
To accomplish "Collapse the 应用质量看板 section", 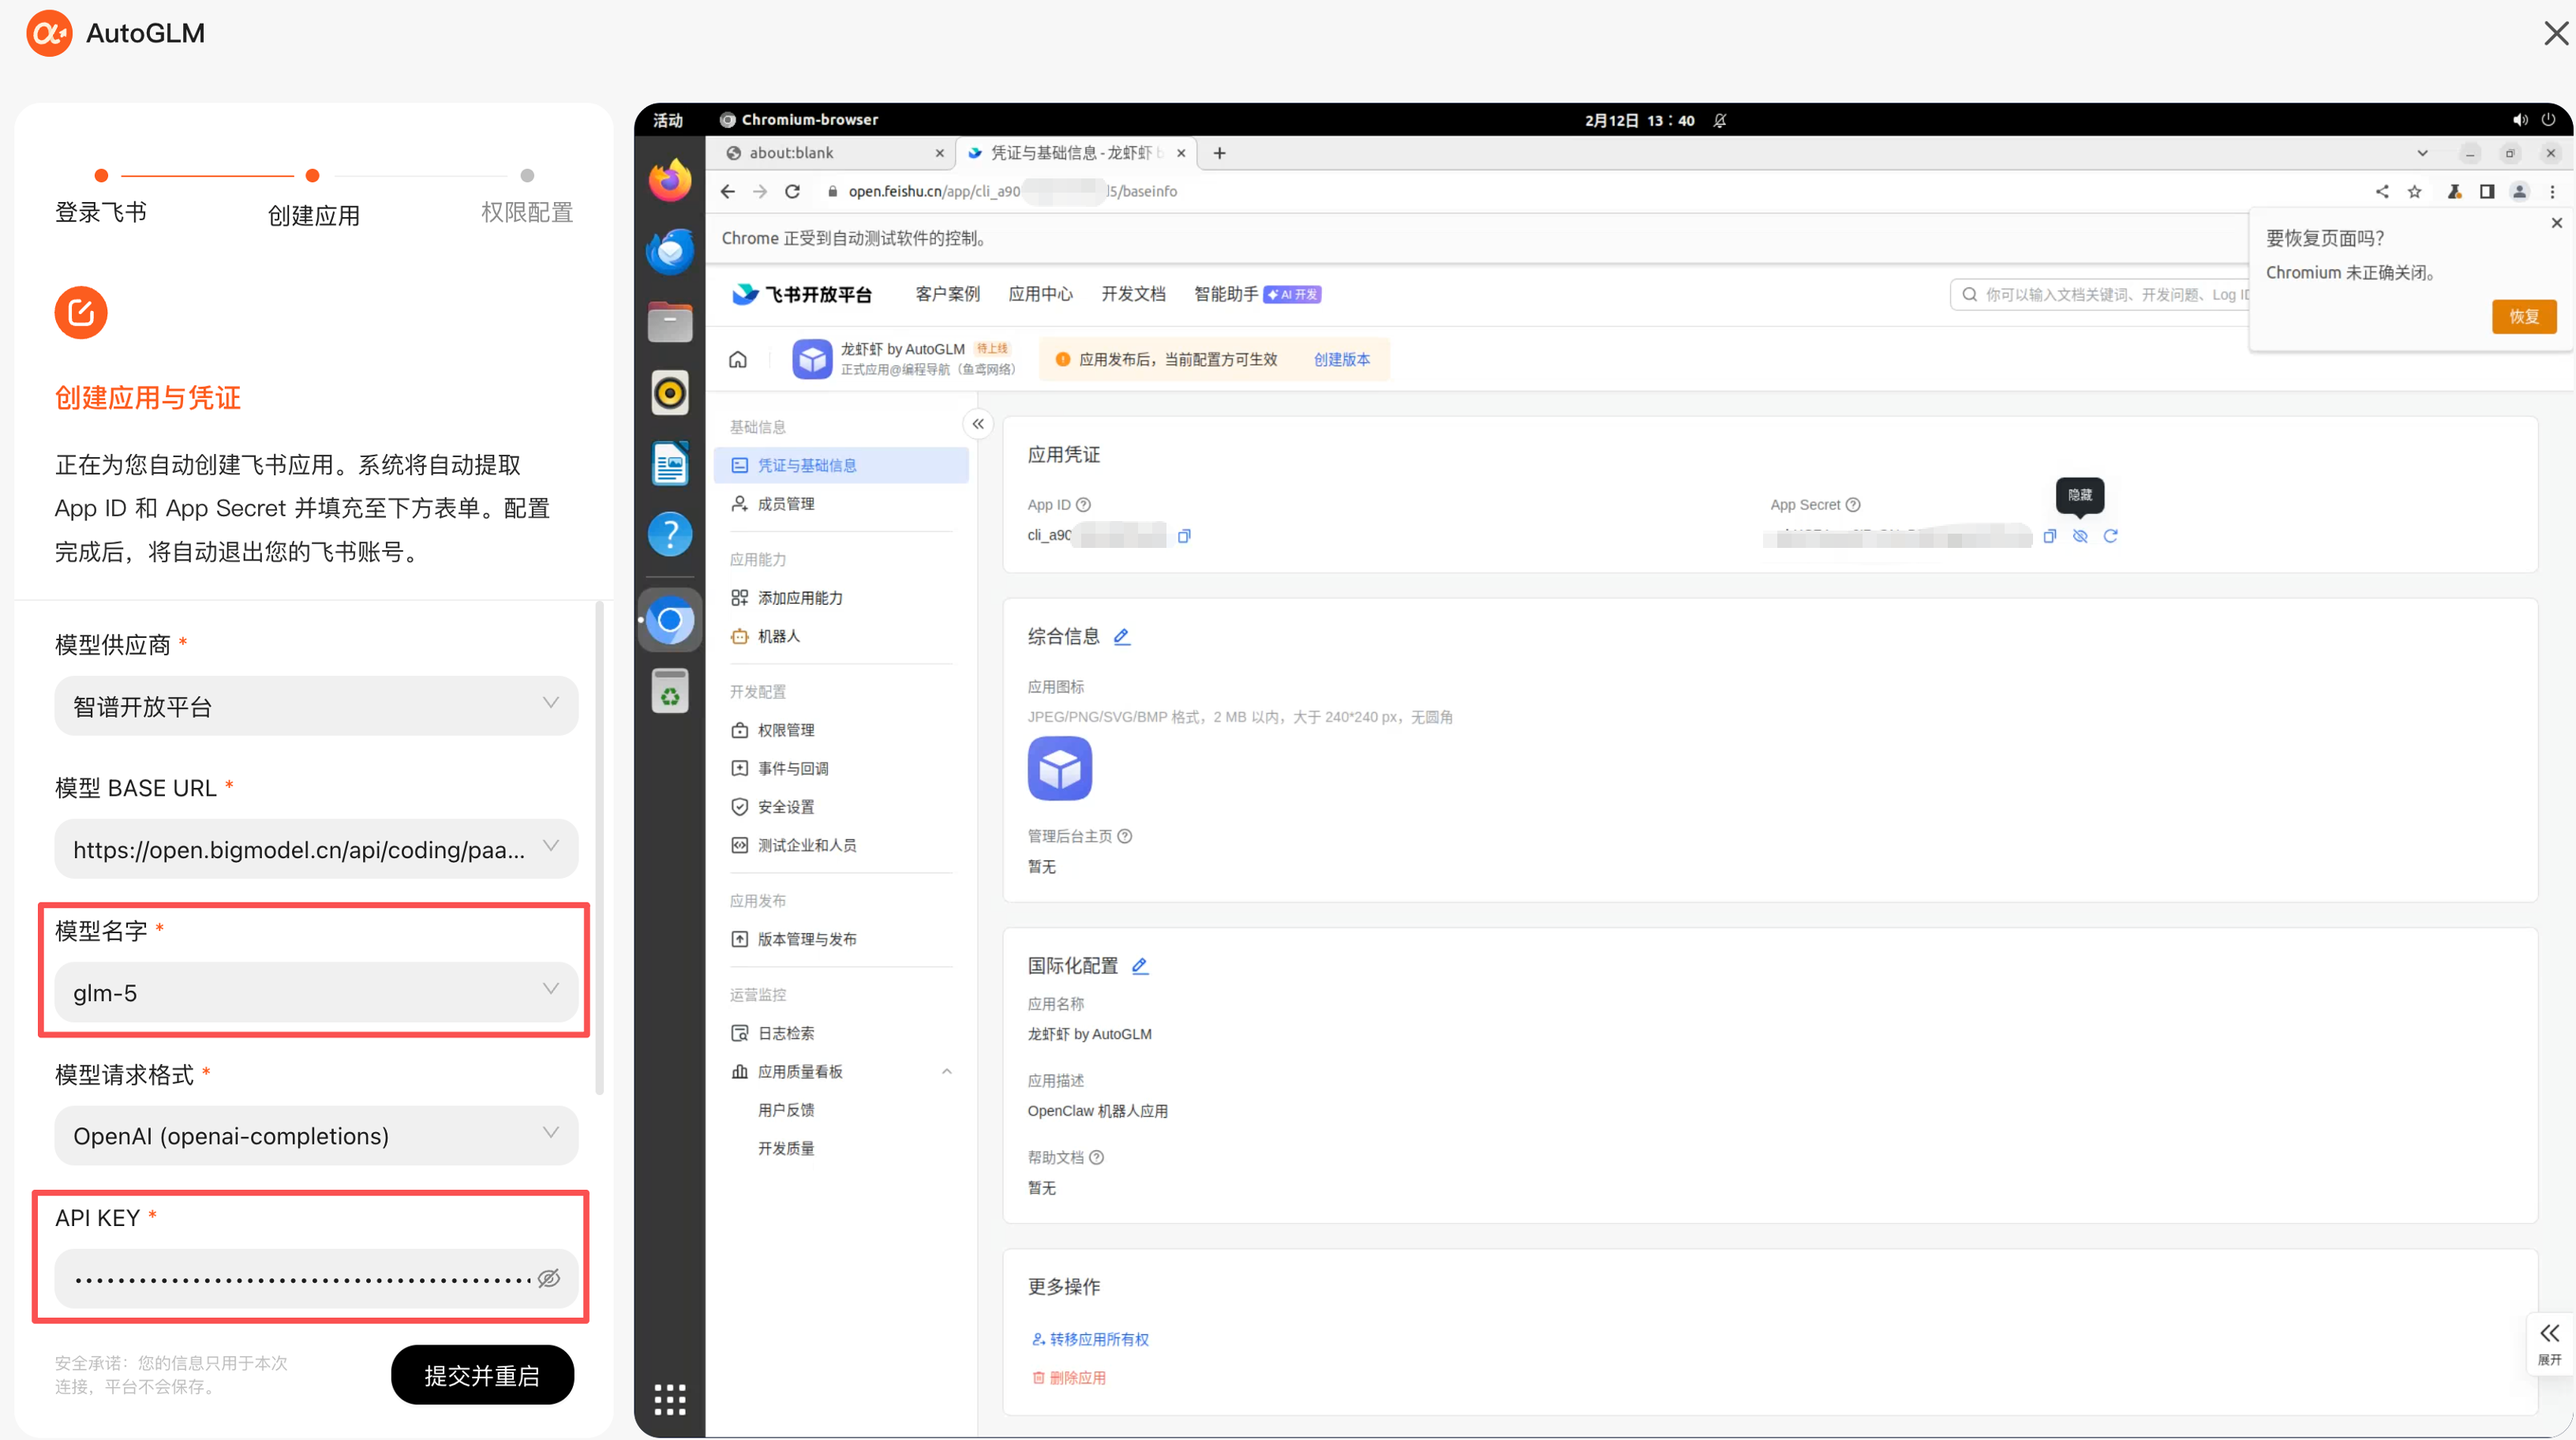I will click(x=946, y=1071).
